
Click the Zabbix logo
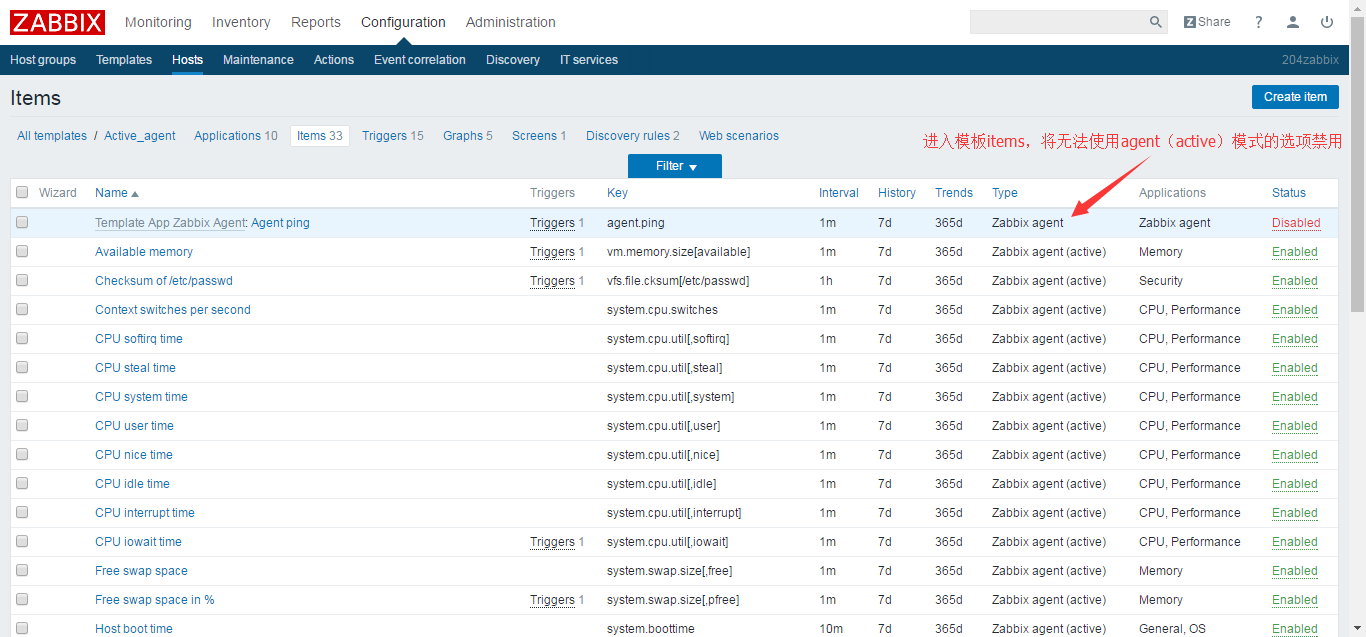57,22
